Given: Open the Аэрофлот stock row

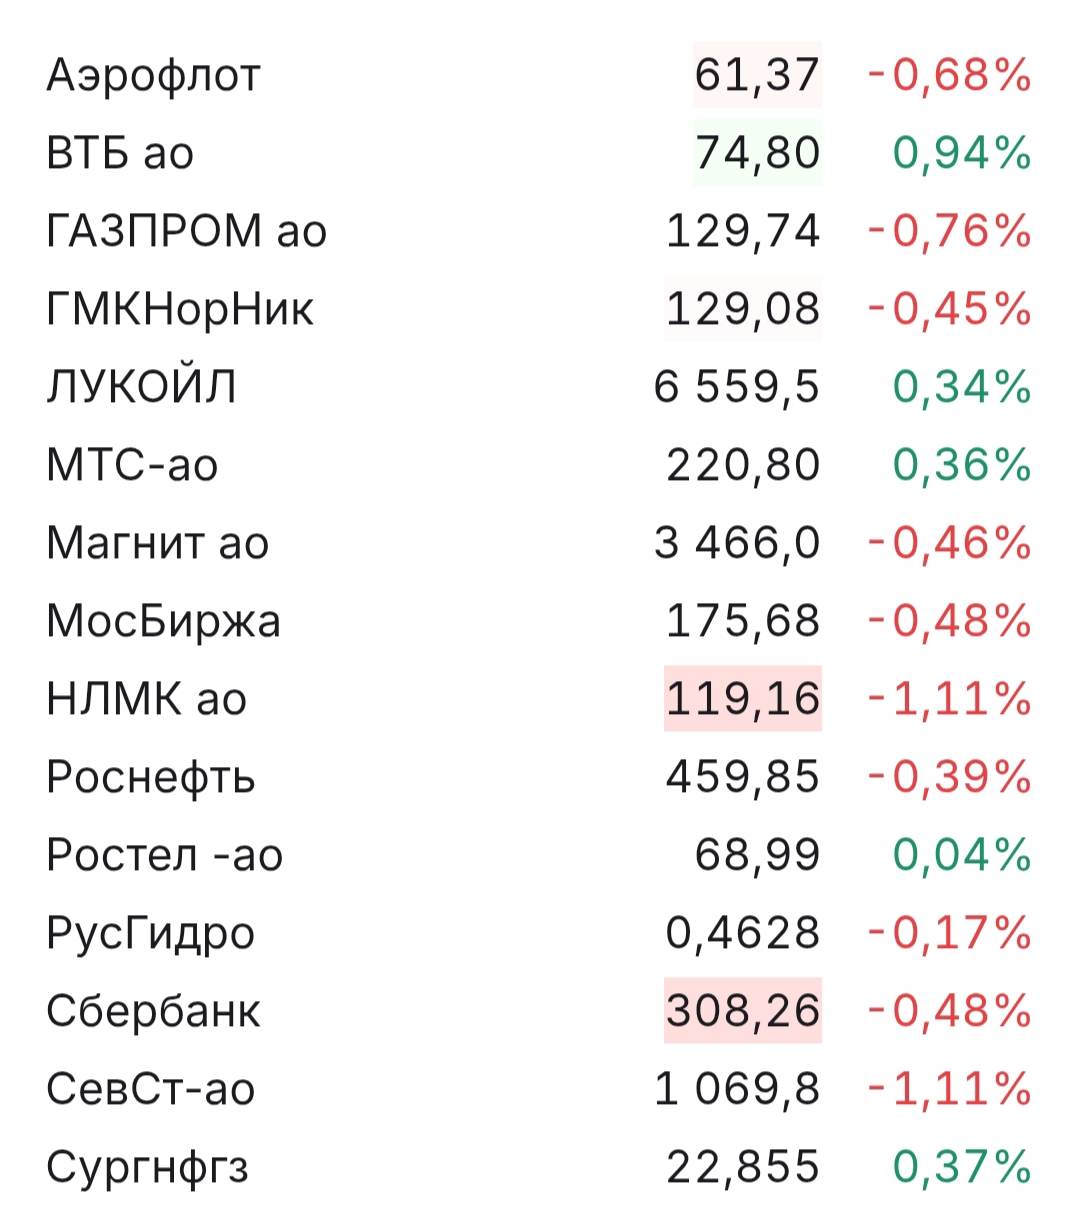Looking at the screenshot, I should (x=153, y=75).
